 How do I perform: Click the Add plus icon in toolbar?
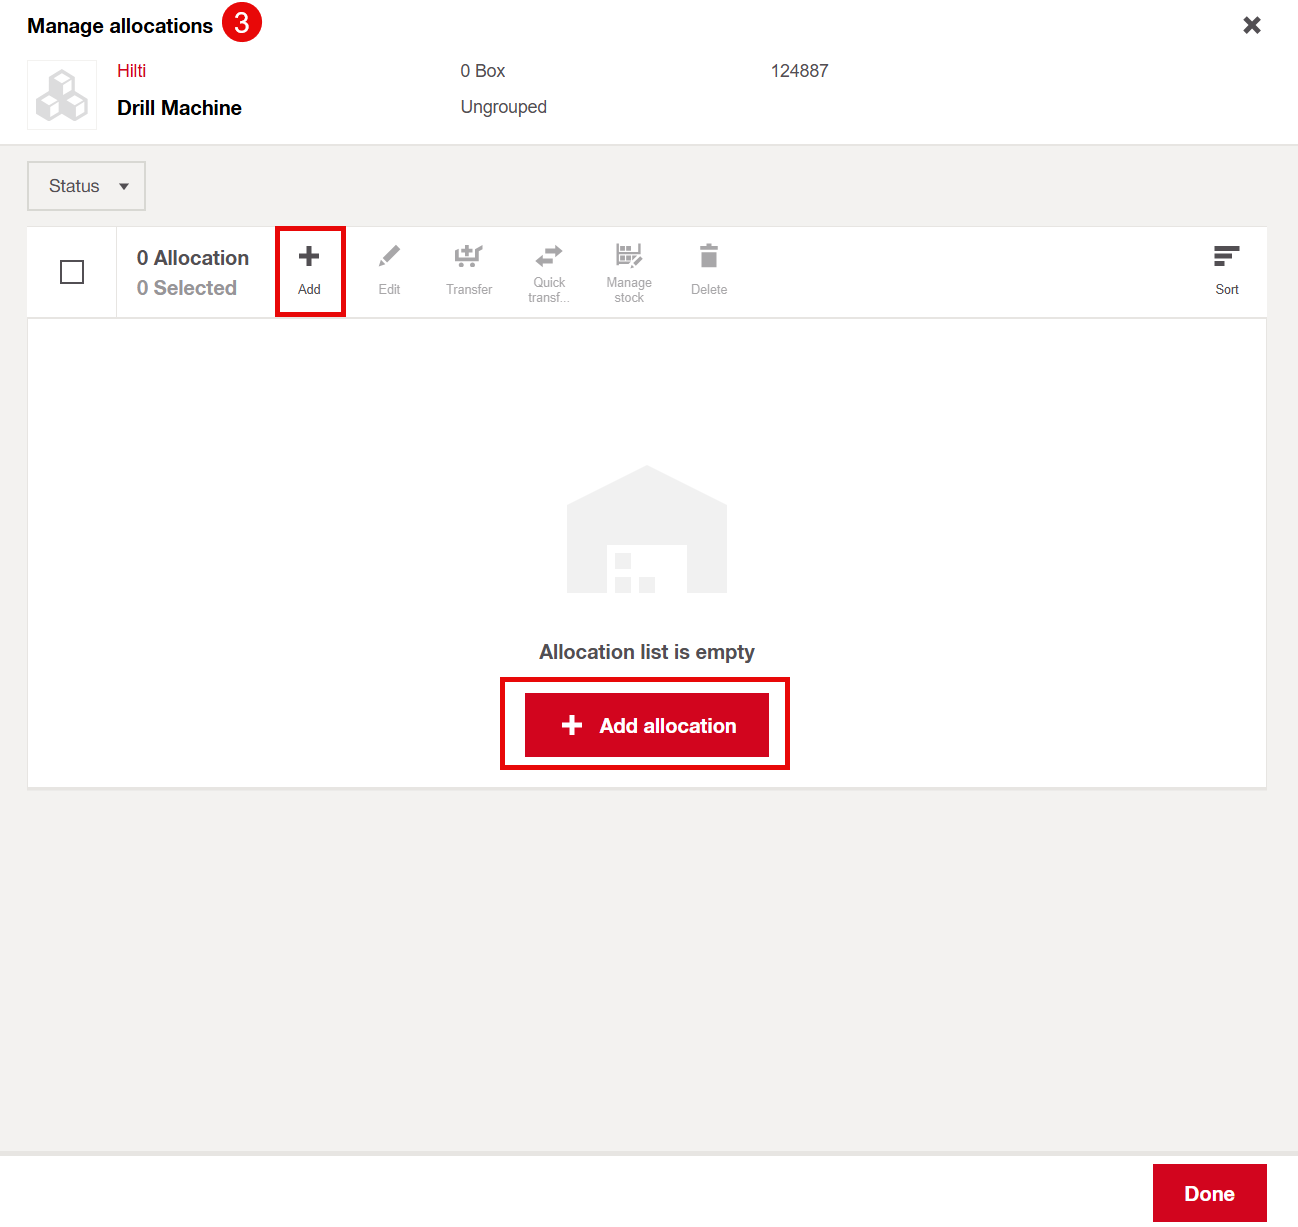309,257
